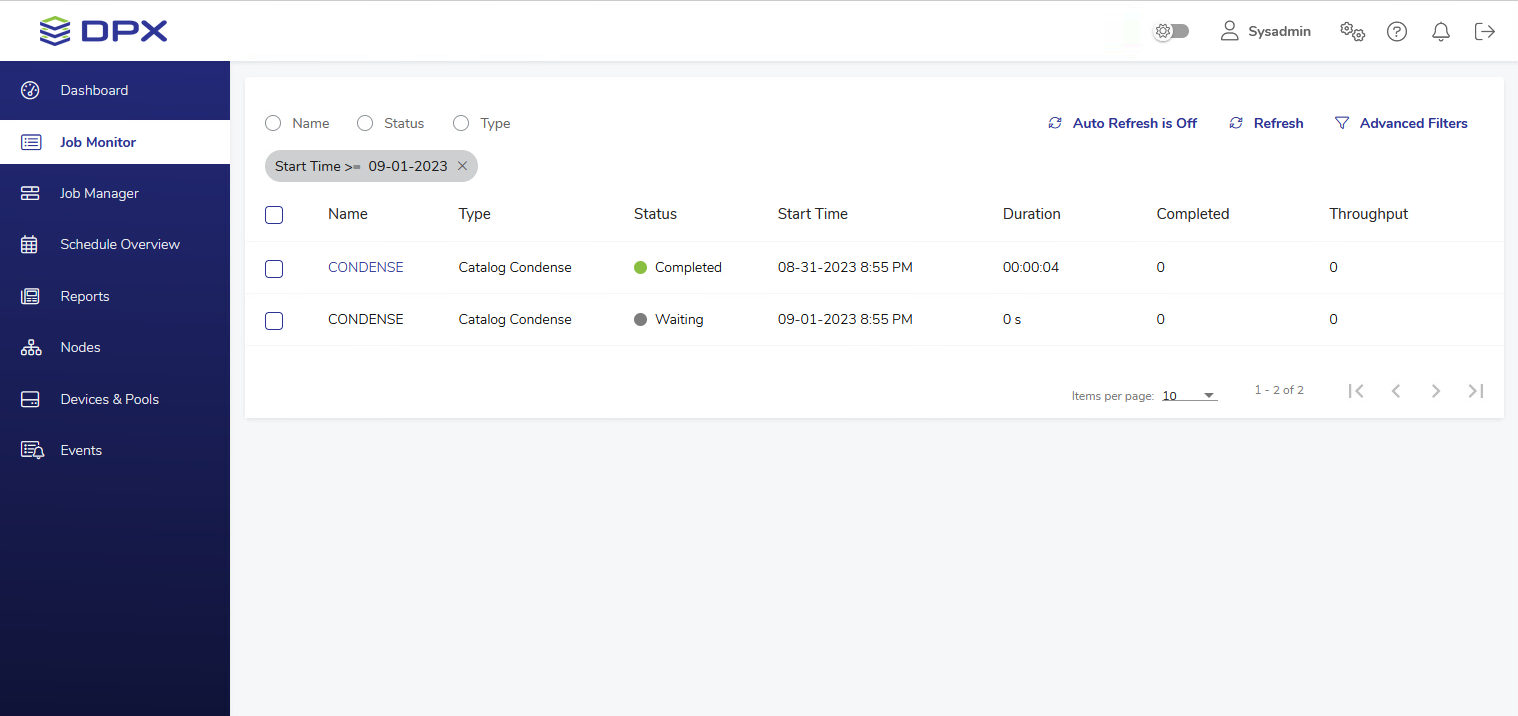
Task: Go to the next page arrow
Action: tap(1435, 391)
